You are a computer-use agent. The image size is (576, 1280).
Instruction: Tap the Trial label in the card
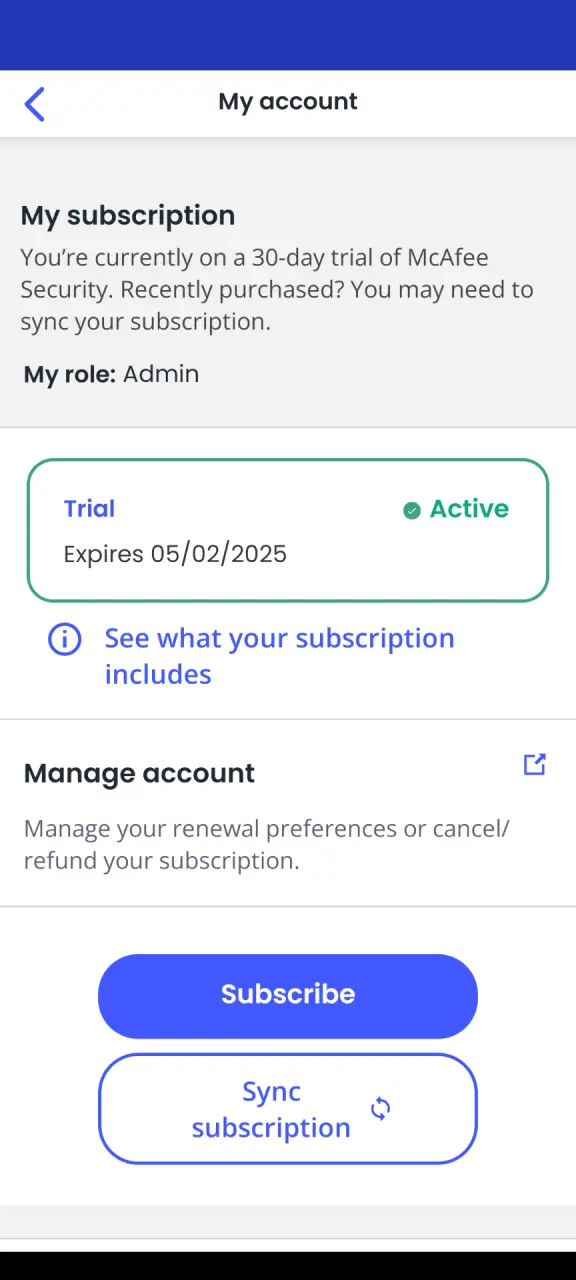(89, 509)
